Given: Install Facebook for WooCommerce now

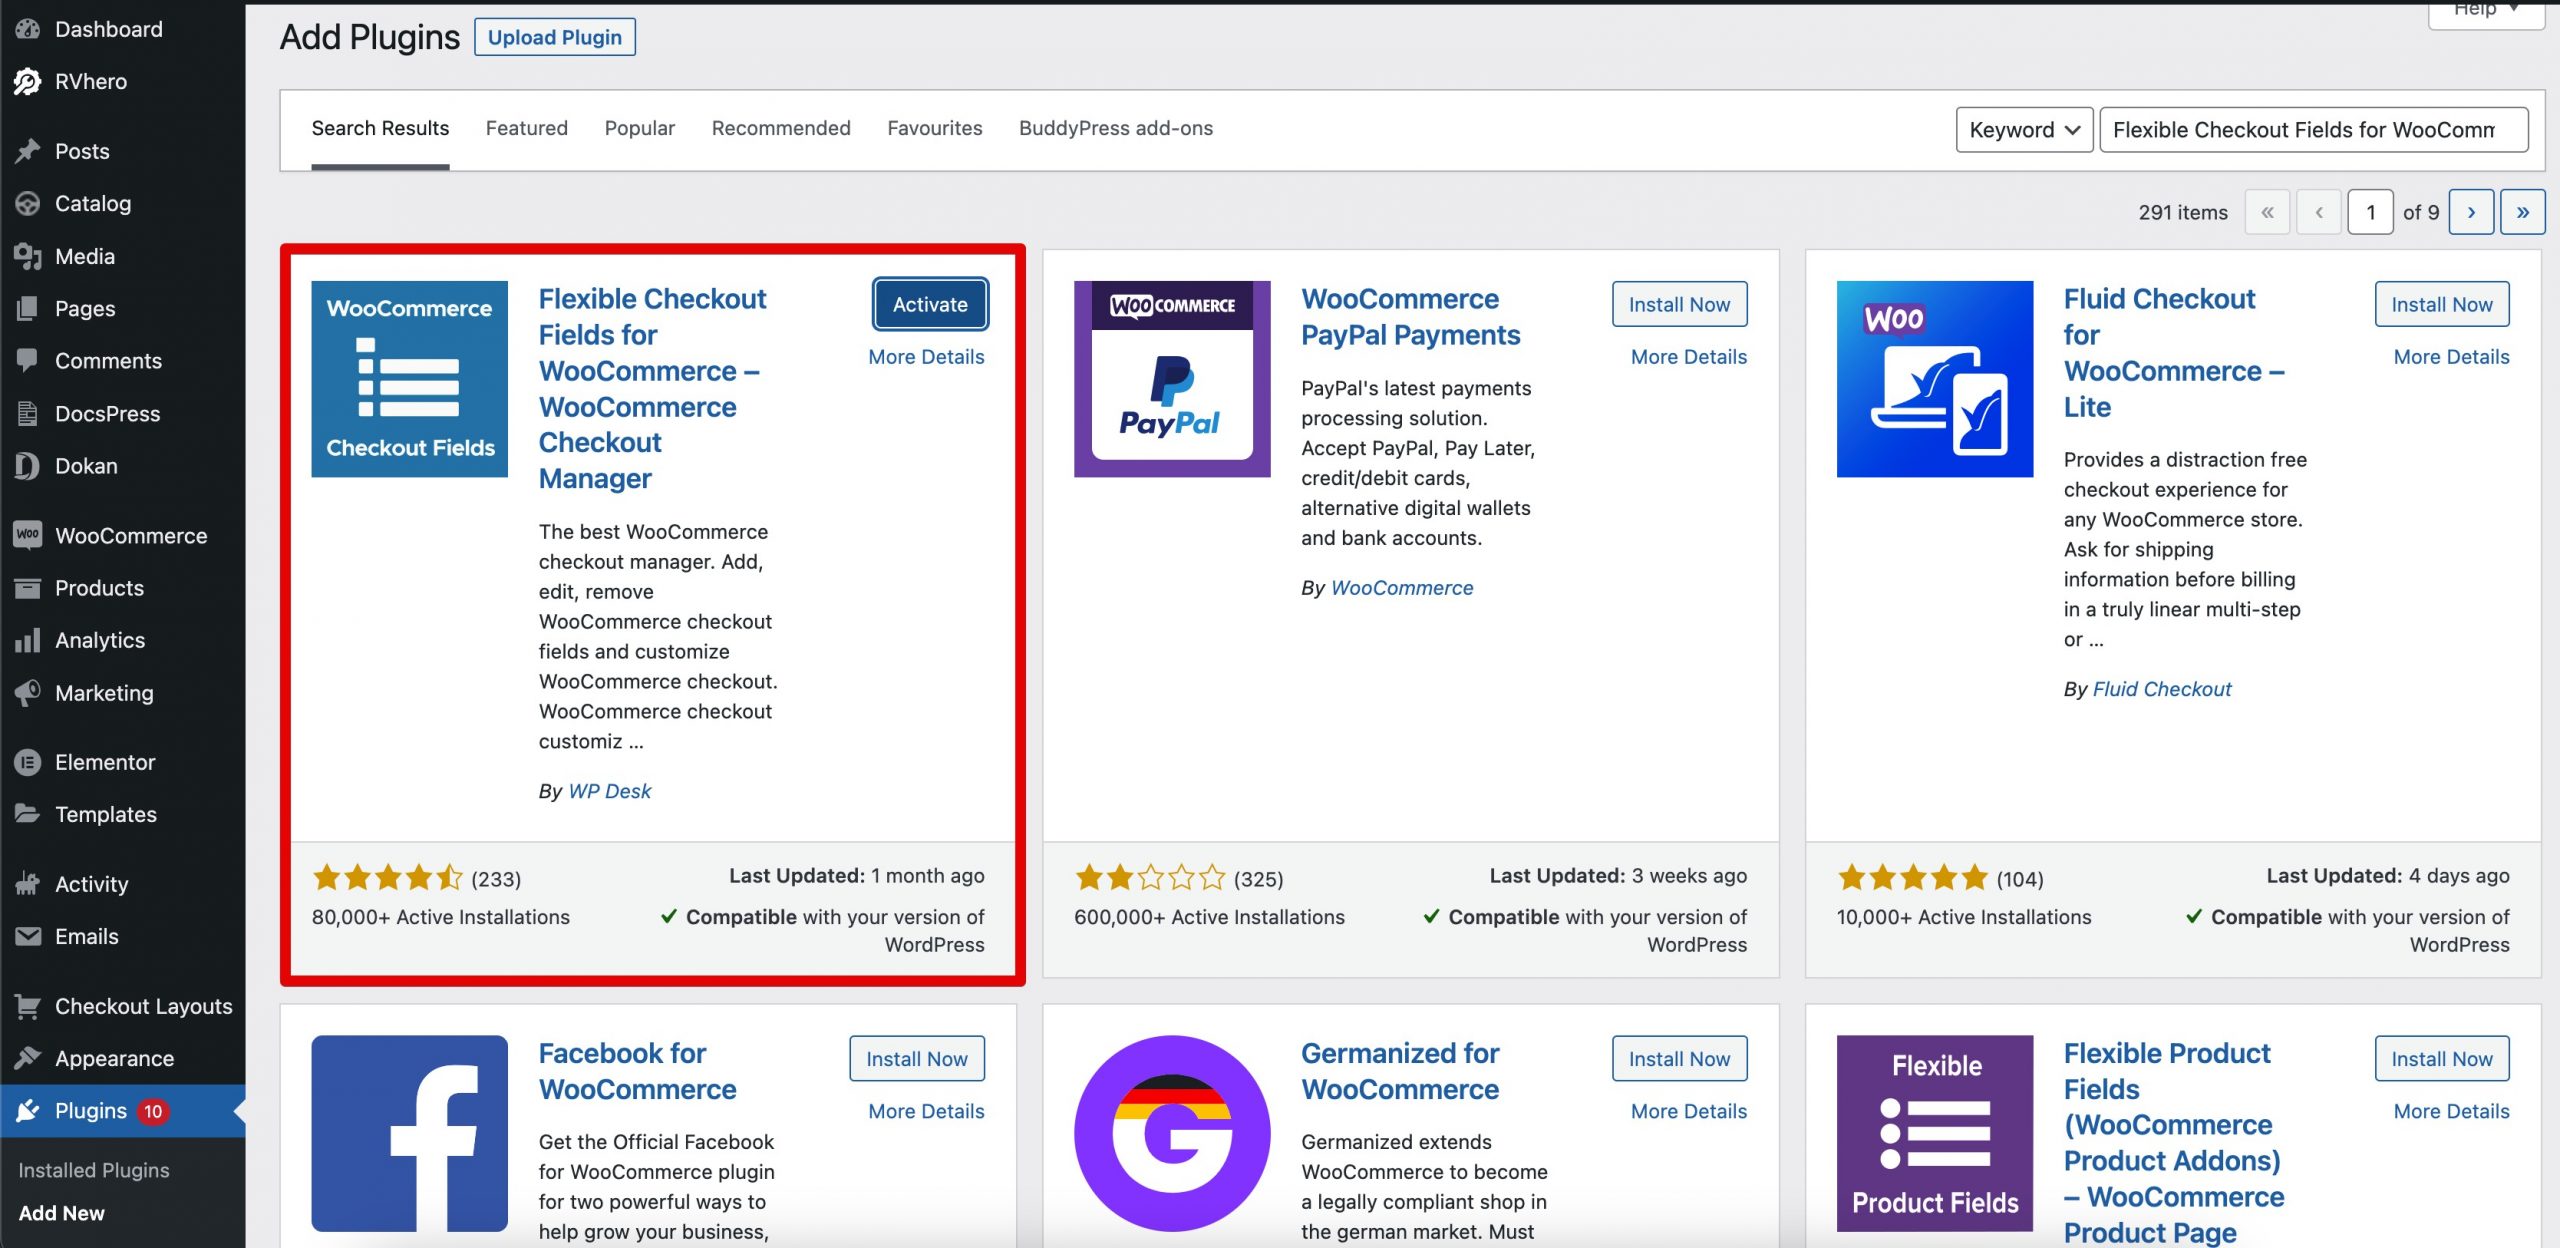Looking at the screenshot, I should tap(916, 1058).
